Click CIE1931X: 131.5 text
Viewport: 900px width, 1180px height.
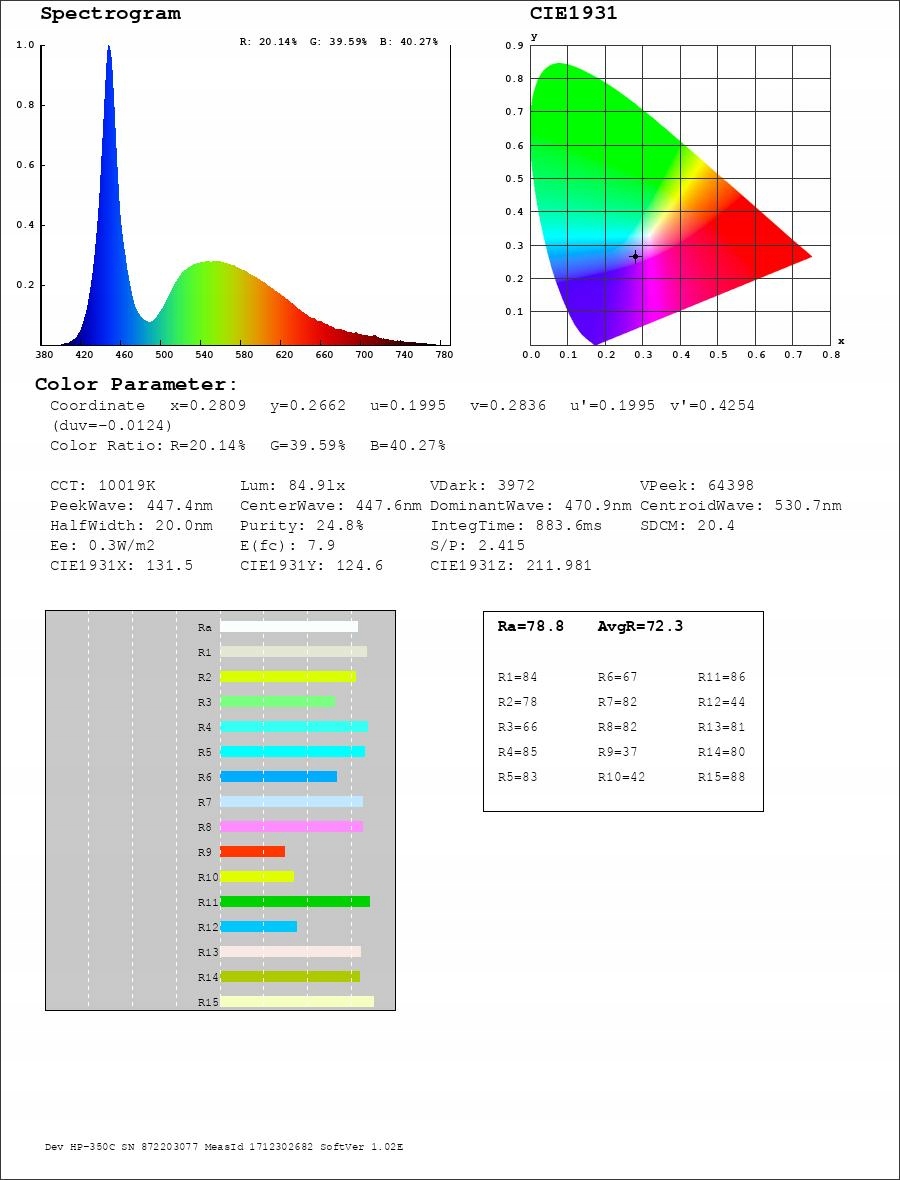point(122,565)
